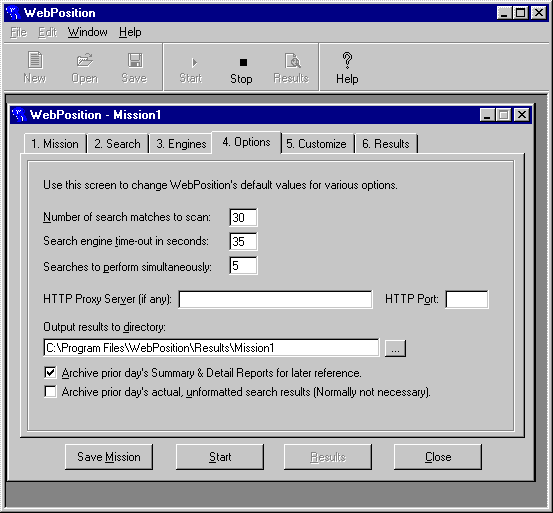Click the simultaneous searches field
Image resolution: width=553 pixels, height=513 pixels.
[x=243, y=265]
